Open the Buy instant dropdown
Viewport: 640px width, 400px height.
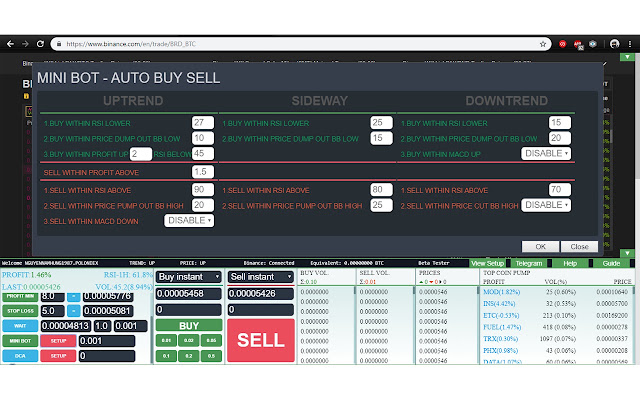[189, 277]
